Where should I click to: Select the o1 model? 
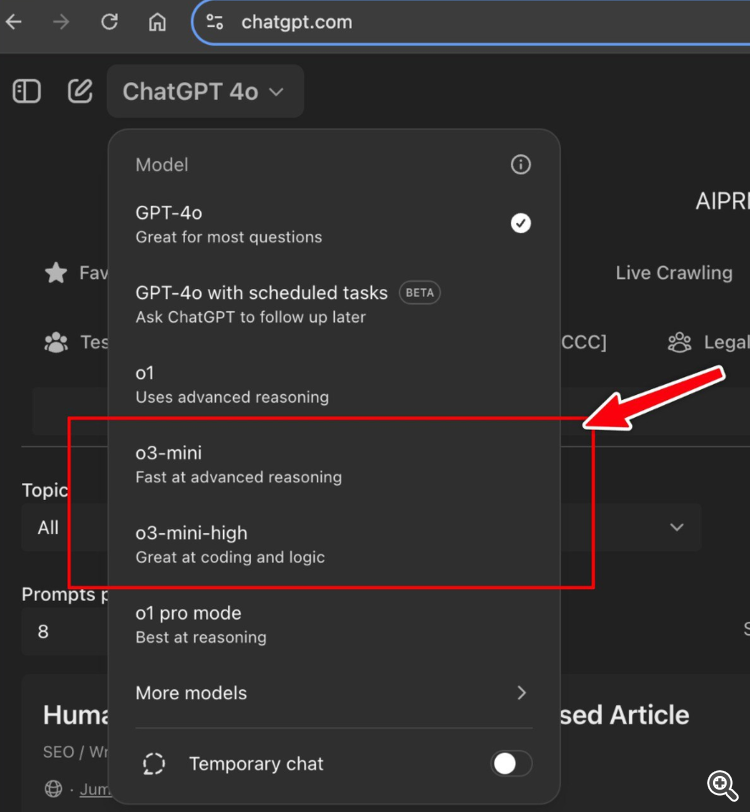click(334, 384)
